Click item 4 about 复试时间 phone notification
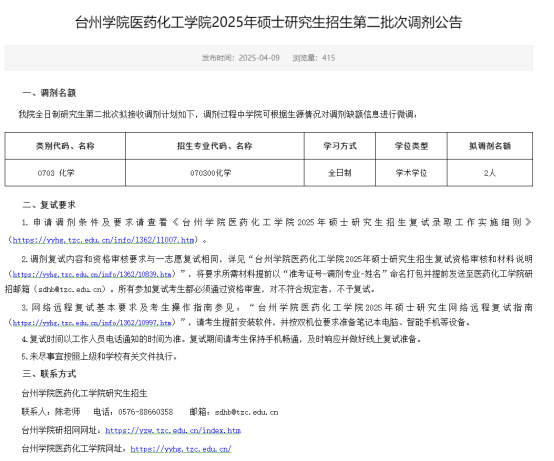This screenshot has width=554, height=461. click(x=222, y=339)
